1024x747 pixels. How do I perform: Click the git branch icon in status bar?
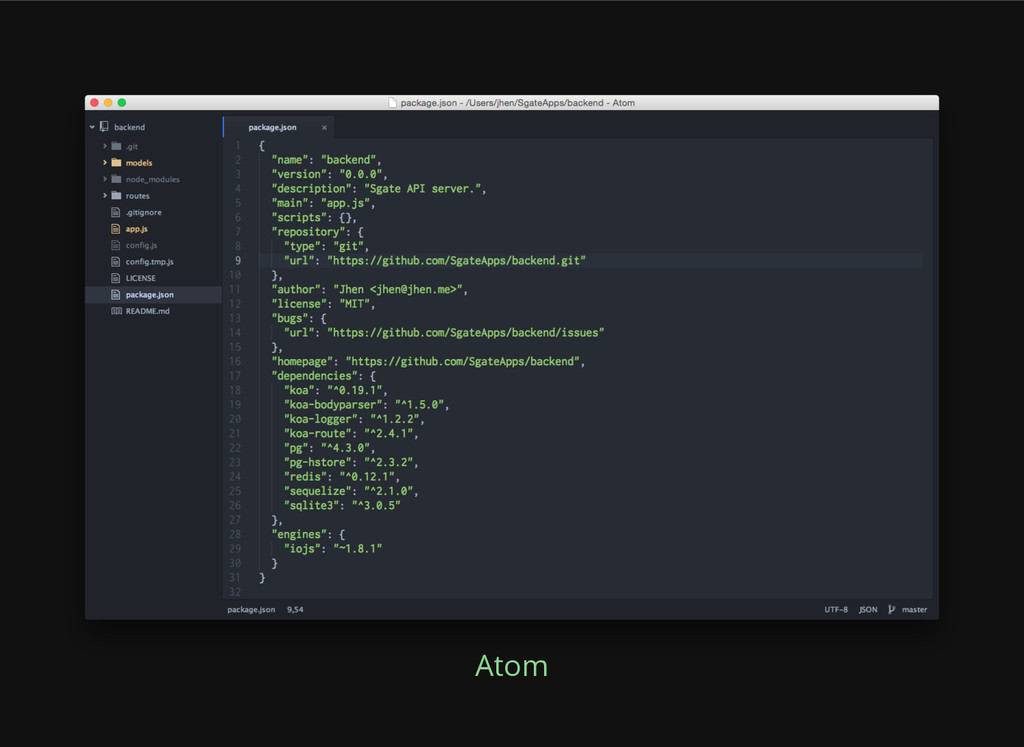891,609
